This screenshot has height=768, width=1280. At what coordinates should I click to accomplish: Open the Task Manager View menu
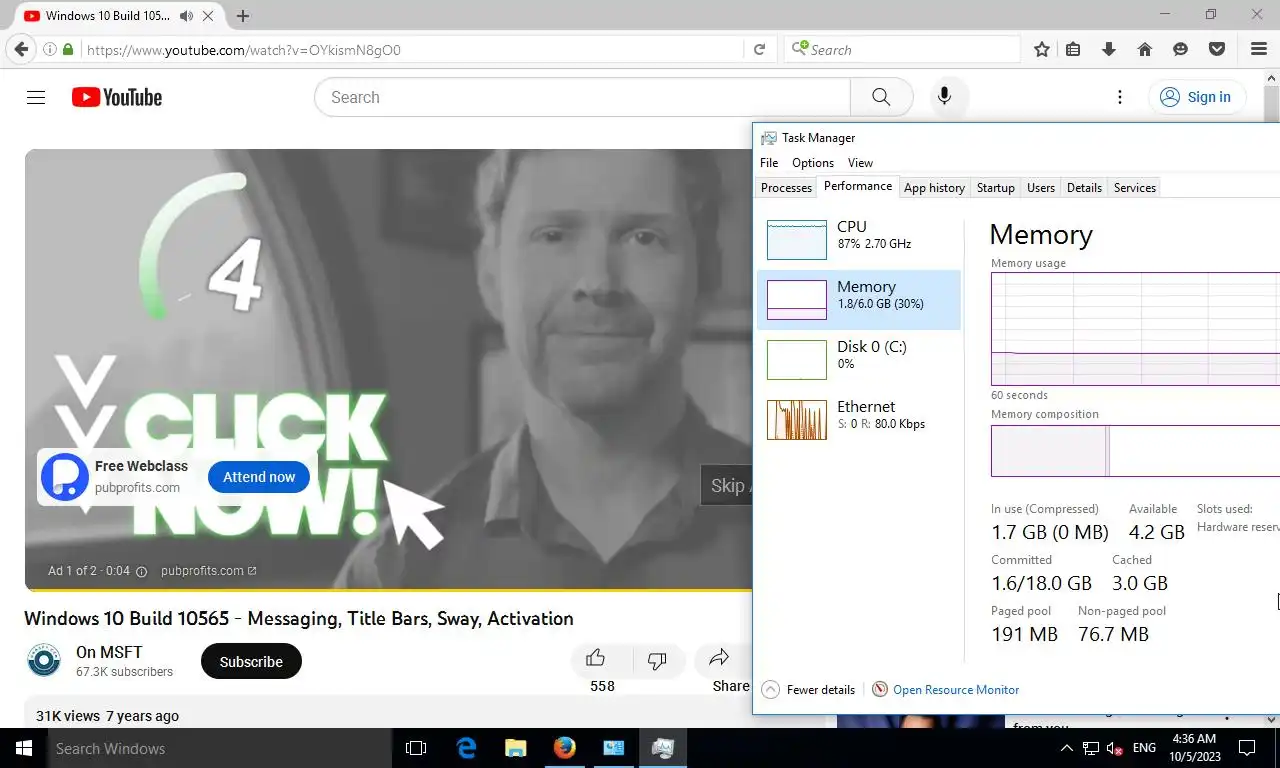pyautogui.click(x=860, y=163)
